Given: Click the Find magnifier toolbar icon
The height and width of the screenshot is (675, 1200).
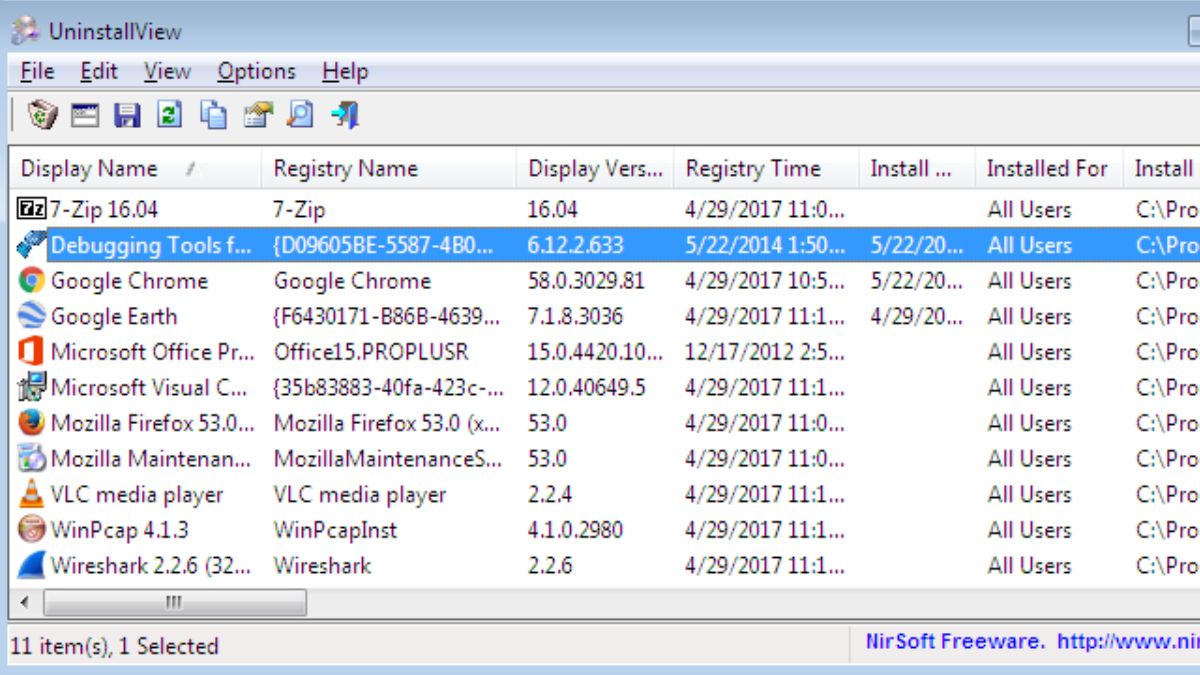Looking at the screenshot, I should (x=299, y=115).
